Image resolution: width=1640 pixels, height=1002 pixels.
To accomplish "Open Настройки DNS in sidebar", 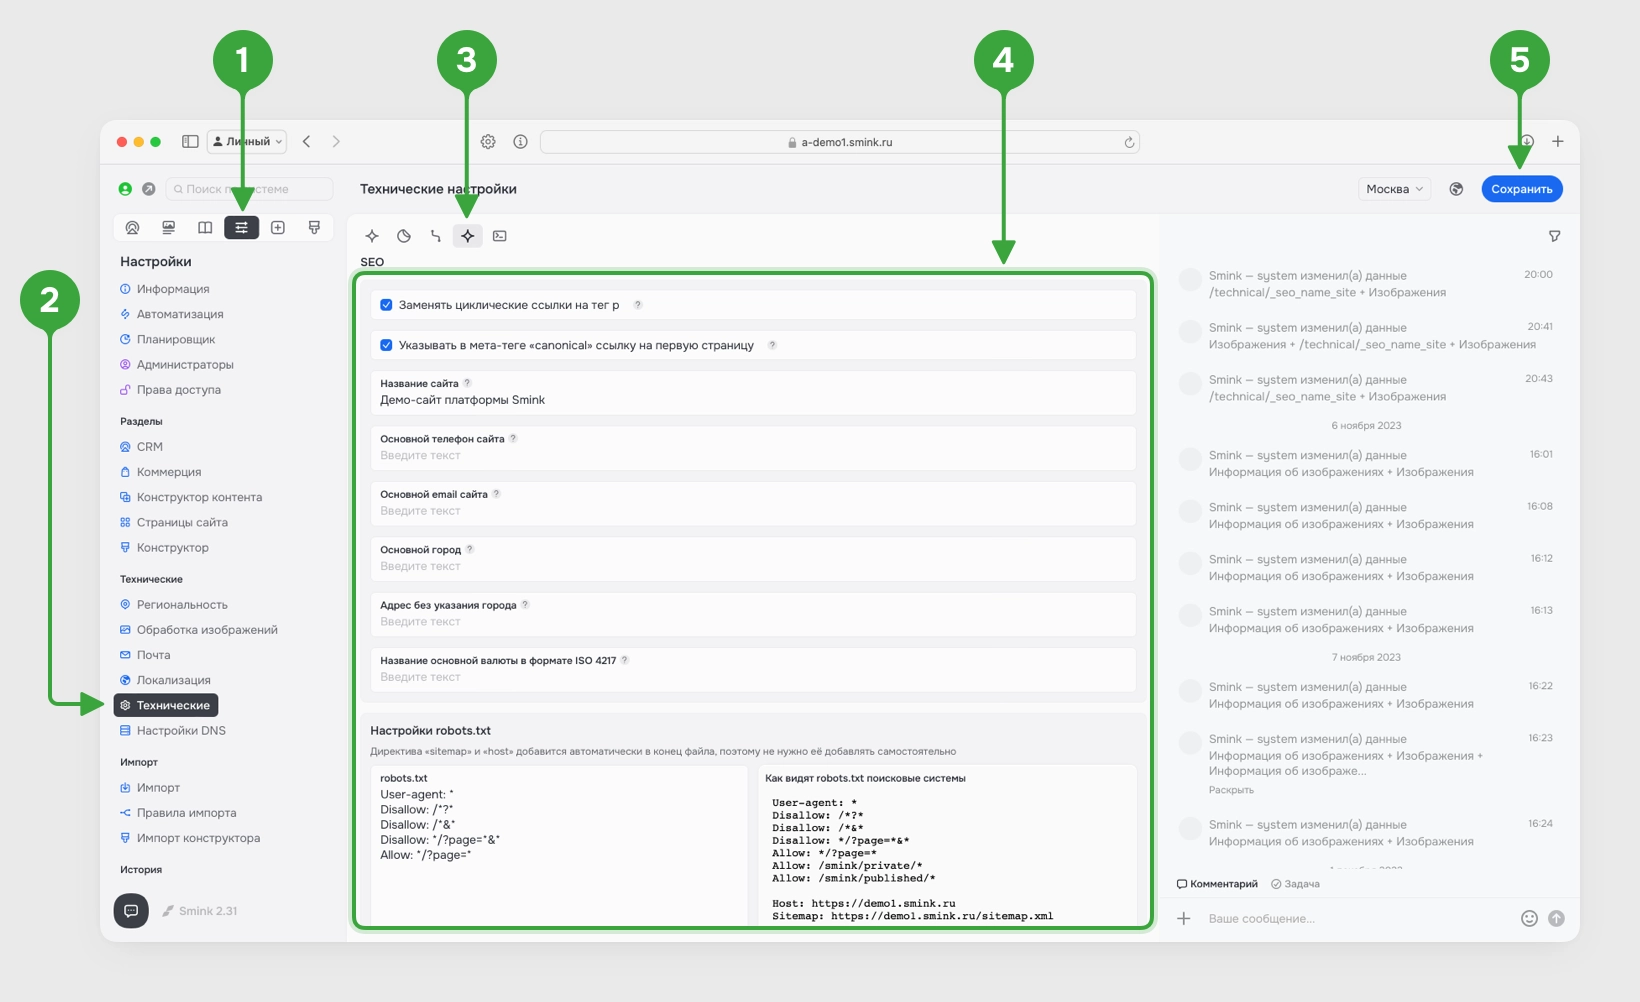I will (x=180, y=731).
